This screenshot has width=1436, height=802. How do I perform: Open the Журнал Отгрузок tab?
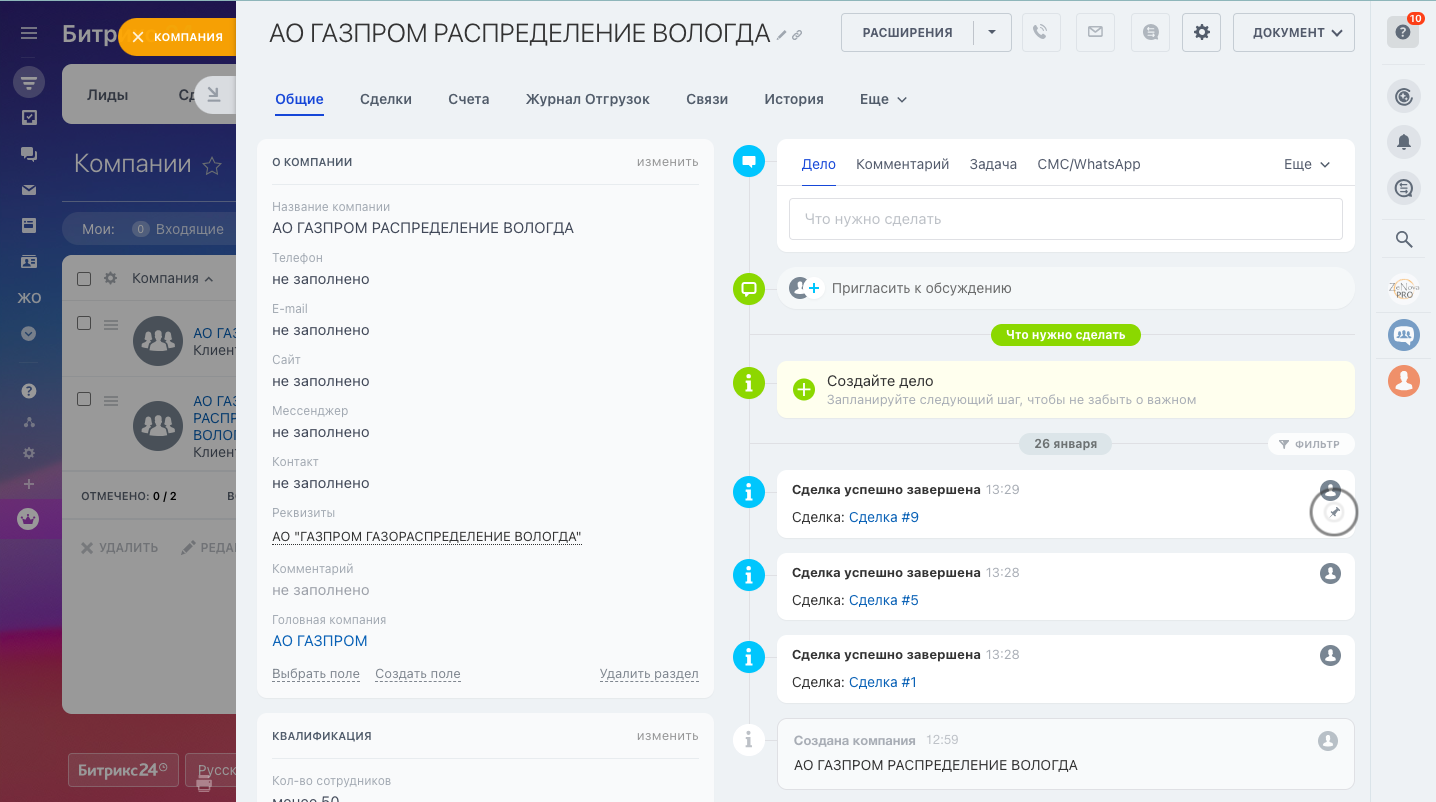(587, 99)
